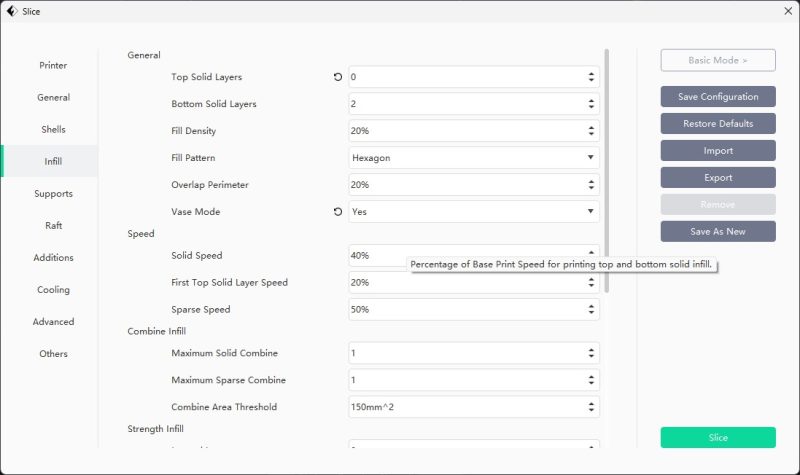Adjust Fill Density stepper arrows
Image resolution: width=800 pixels, height=475 pixels.
point(590,131)
